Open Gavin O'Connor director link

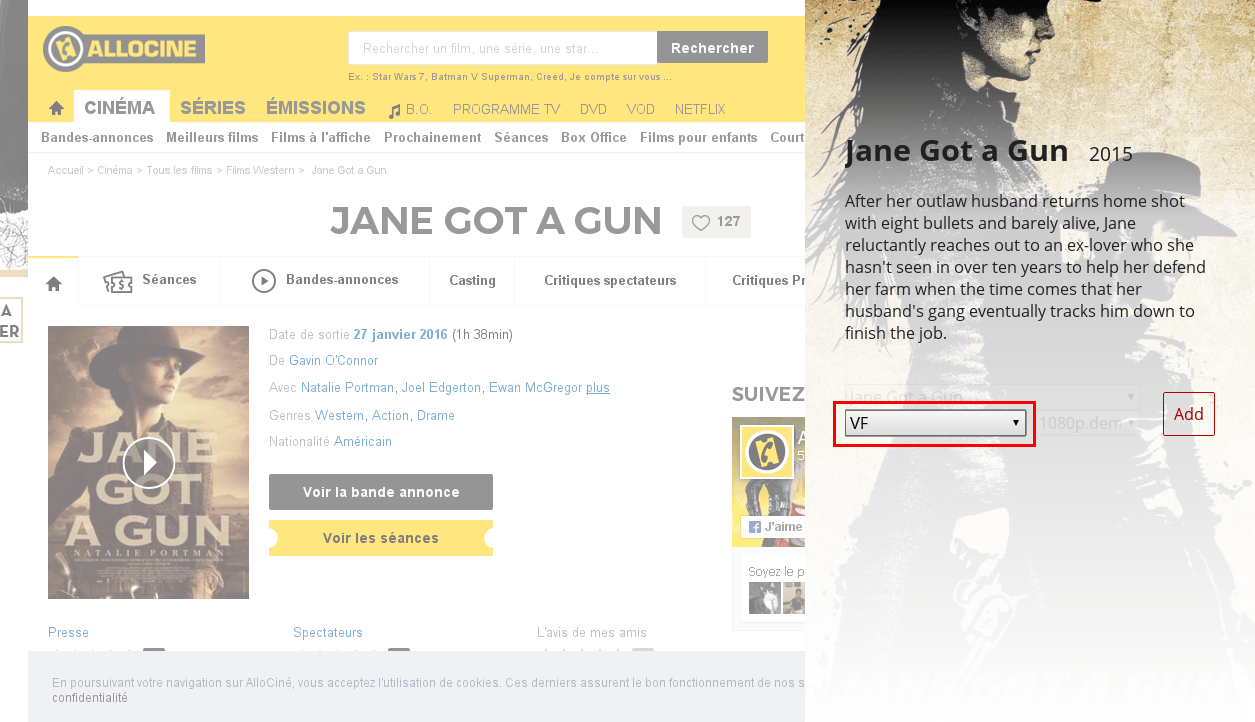[x=334, y=360]
